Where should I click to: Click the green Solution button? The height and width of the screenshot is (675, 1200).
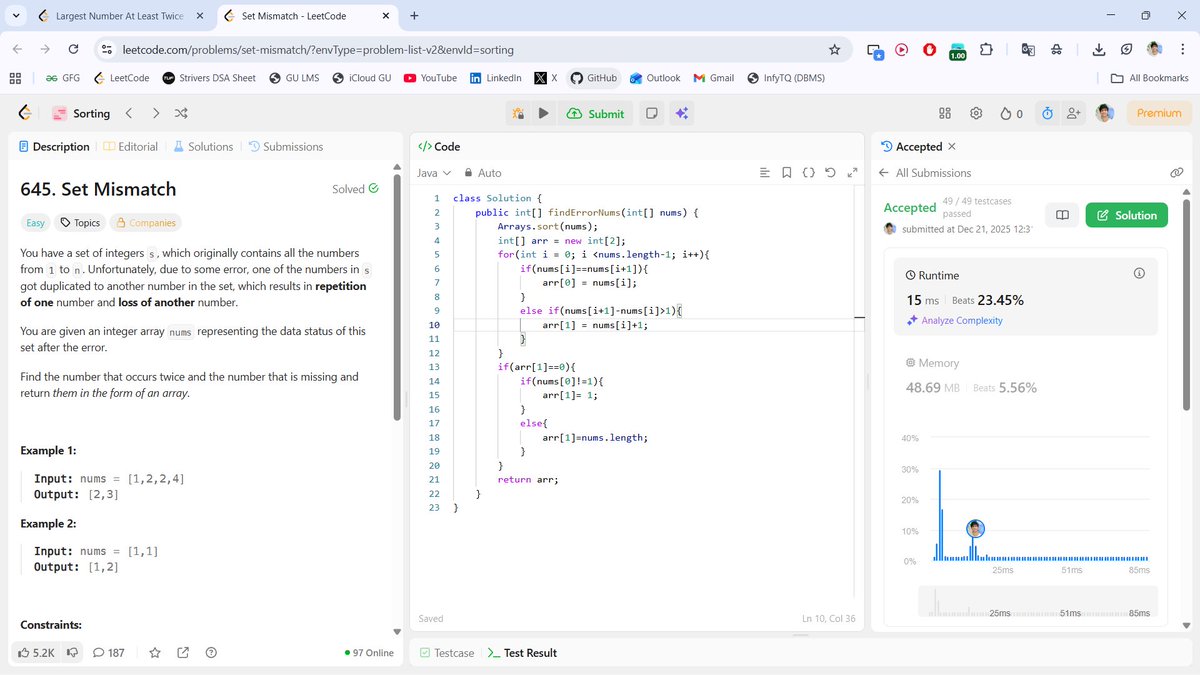(x=1126, y=215)
